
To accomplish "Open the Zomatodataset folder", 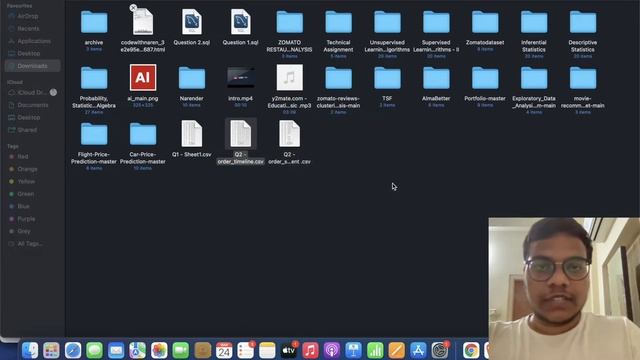I will pos(485,22).
